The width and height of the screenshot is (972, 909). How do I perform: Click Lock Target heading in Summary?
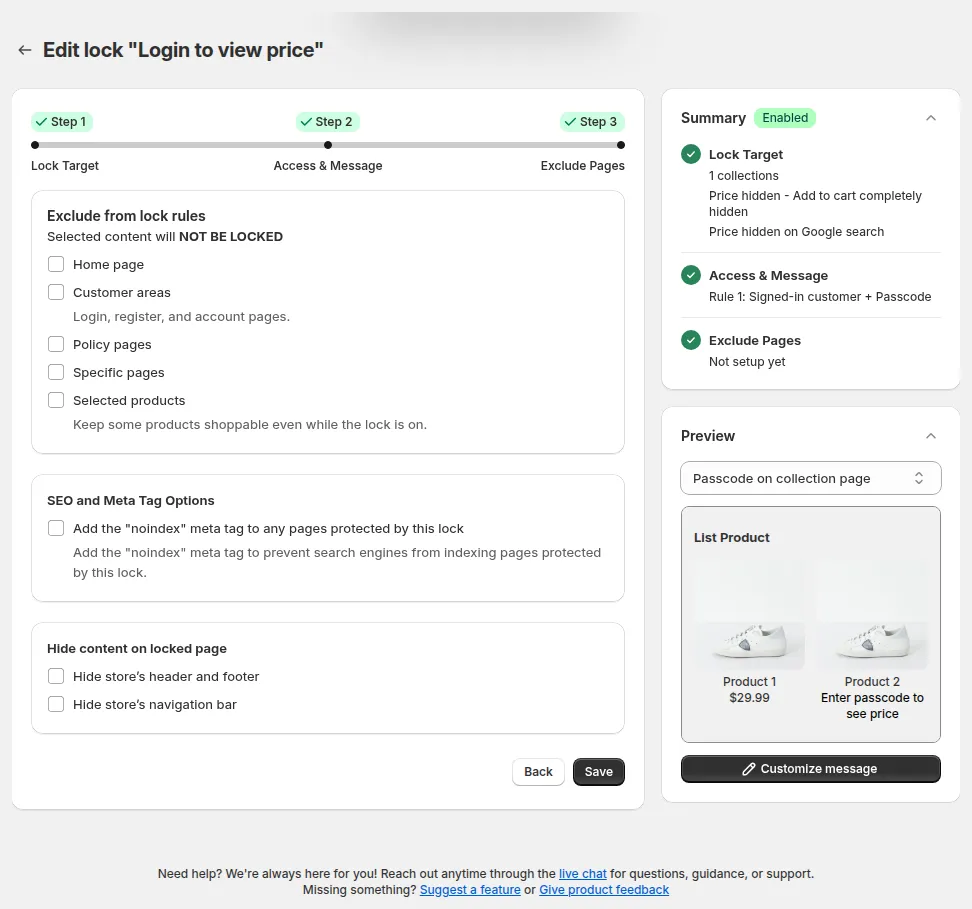[x=746, y=154]
